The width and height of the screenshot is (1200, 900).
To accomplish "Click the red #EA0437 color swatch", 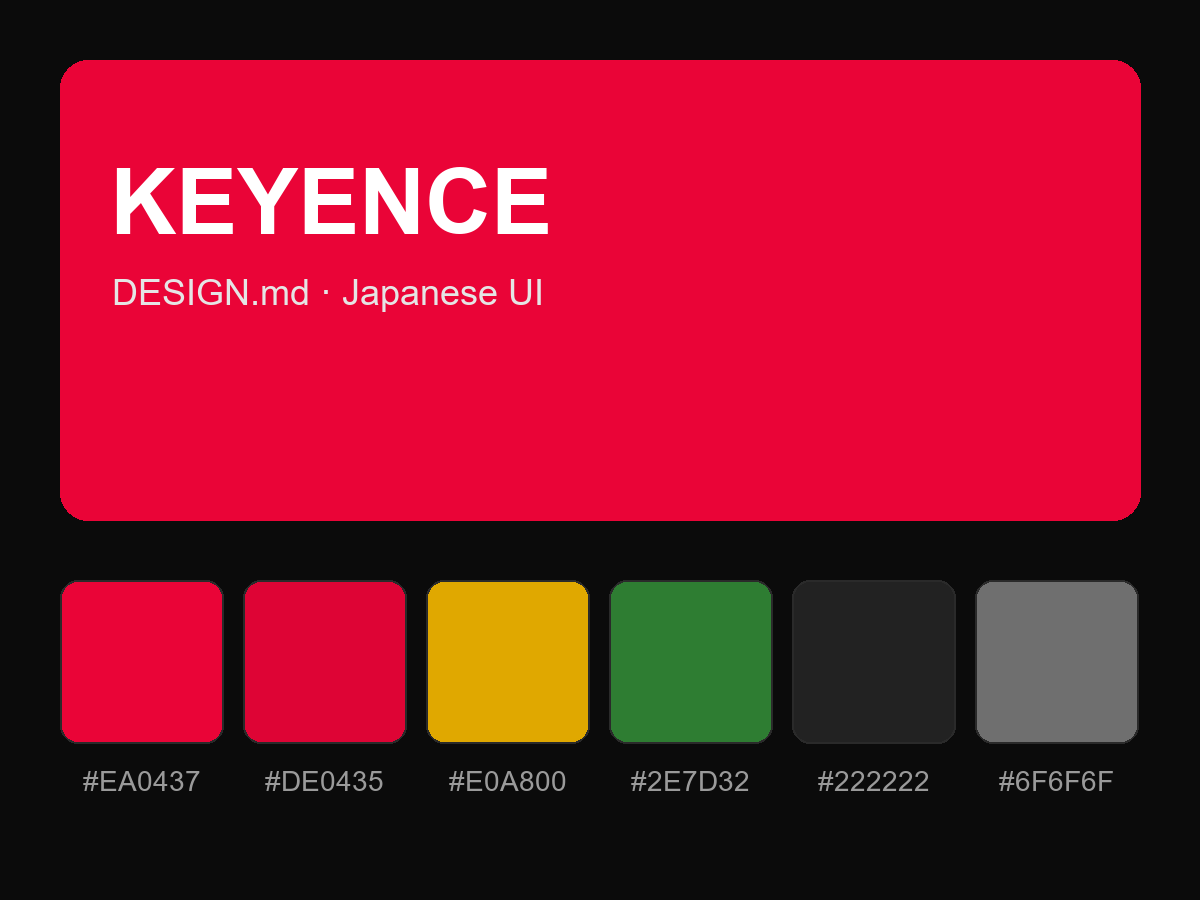I will (x=141, y=662).
